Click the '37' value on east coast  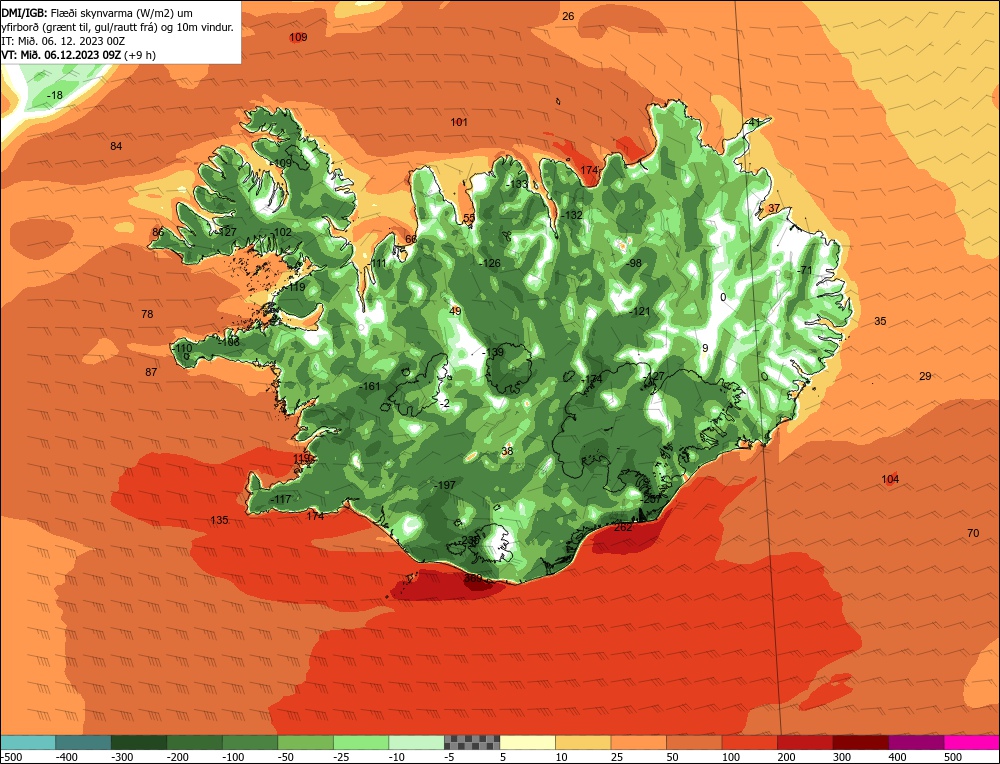(x=774, y=209)
